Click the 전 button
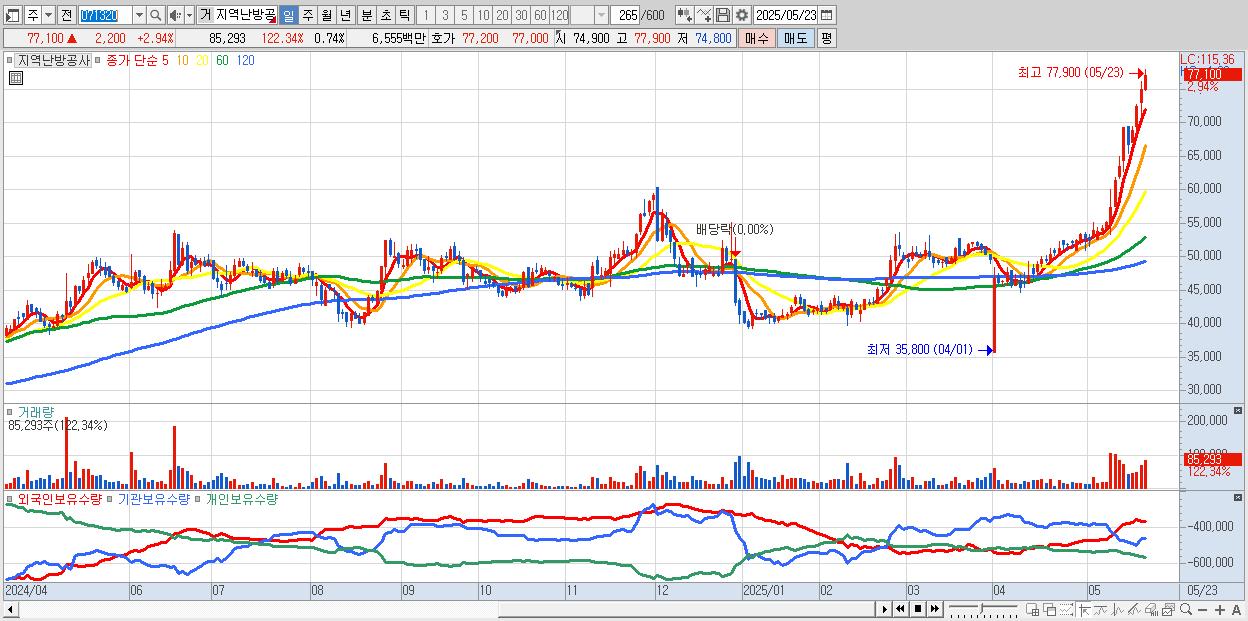The image size is (1248, 621). coord(66,15)
